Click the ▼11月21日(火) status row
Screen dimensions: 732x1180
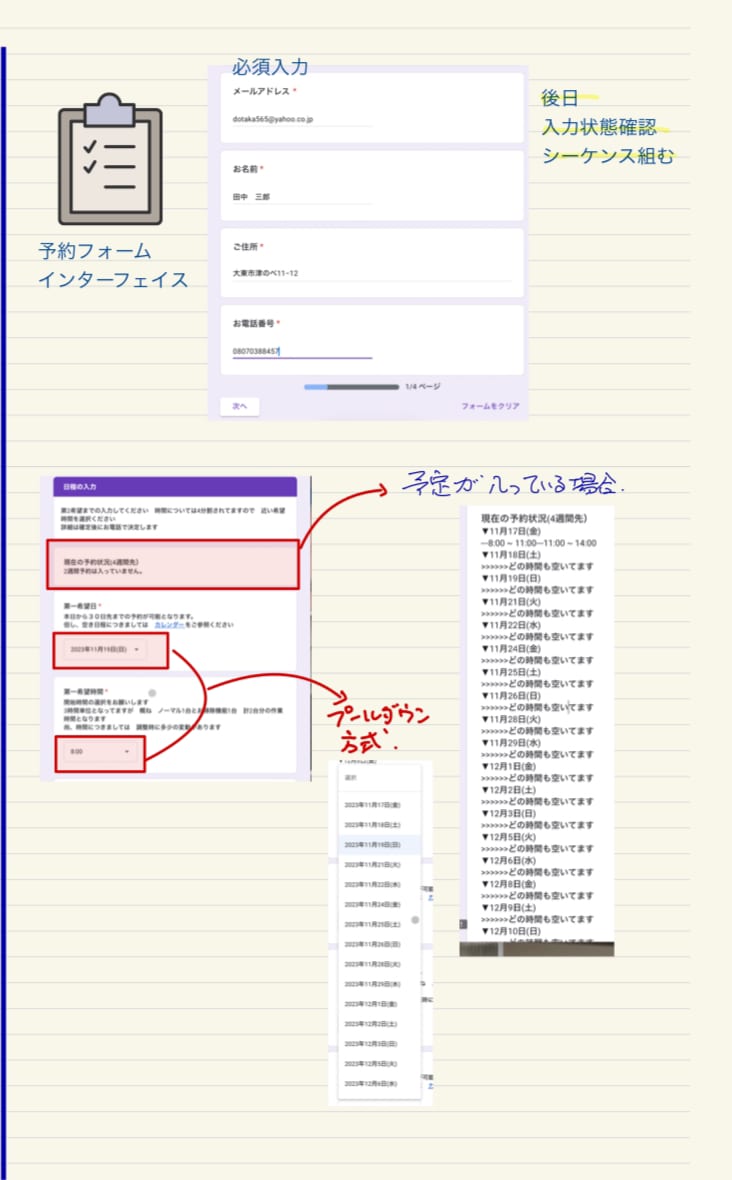point(511,601)
